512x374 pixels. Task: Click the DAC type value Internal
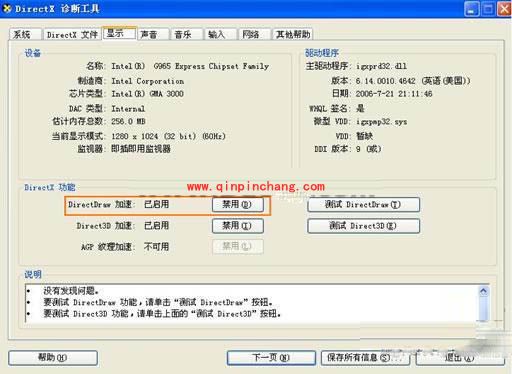(128, 109)
